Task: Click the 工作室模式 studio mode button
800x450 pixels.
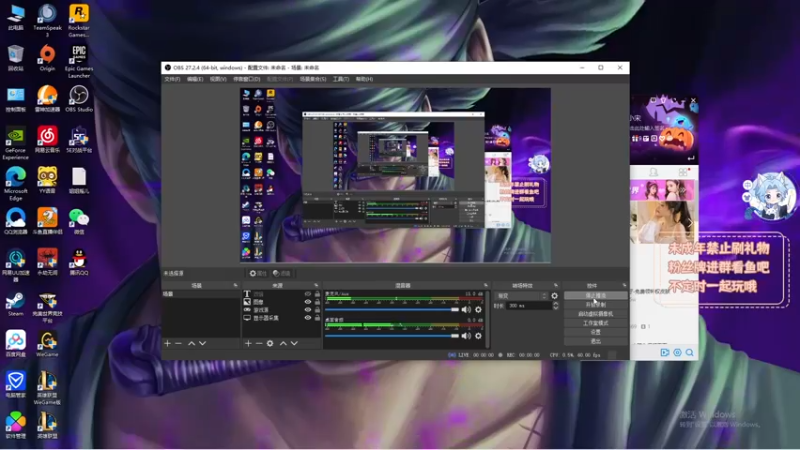Action: (595, 323)
